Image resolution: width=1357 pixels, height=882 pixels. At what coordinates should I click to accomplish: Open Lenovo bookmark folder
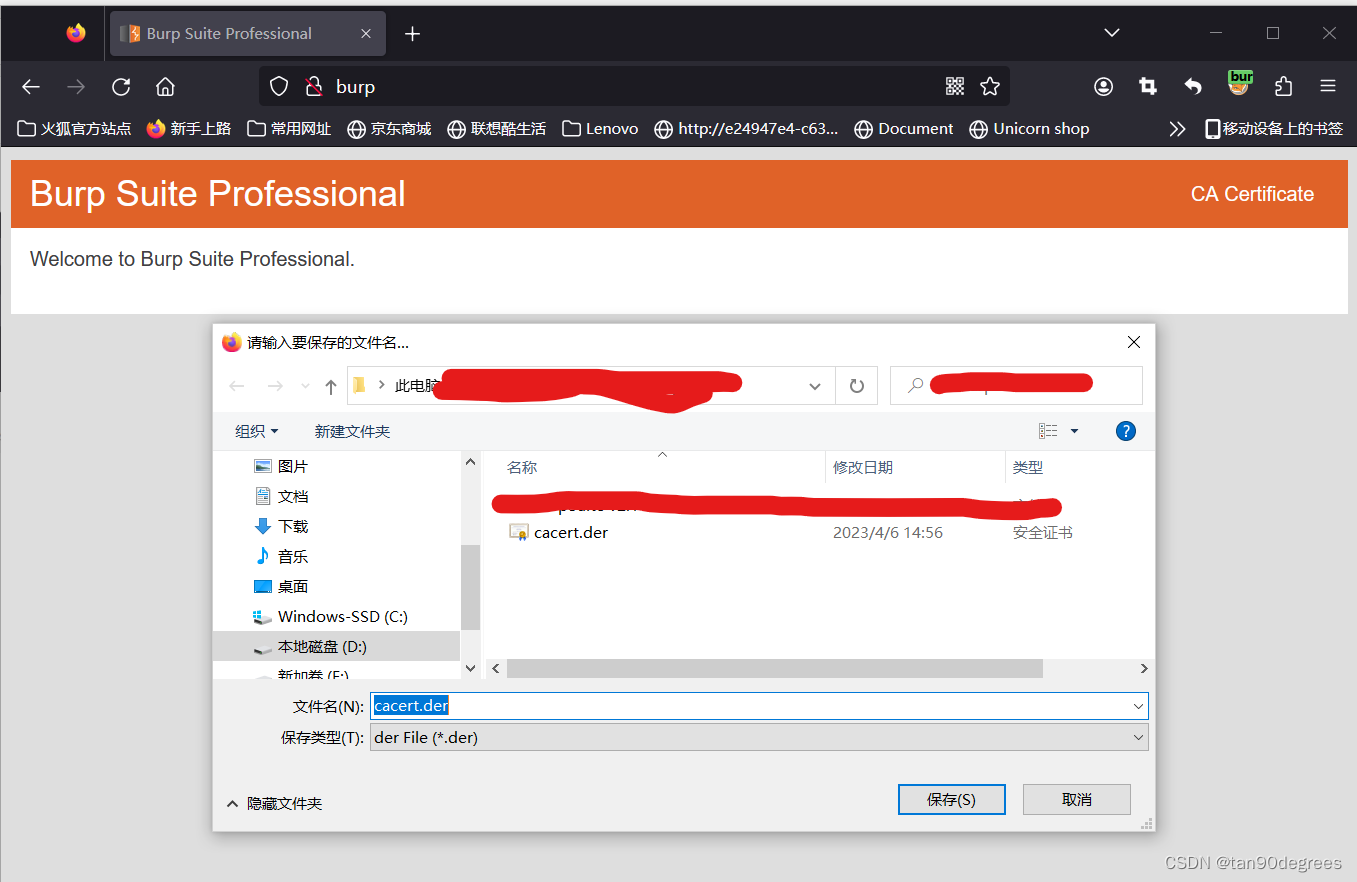pyautogui.click(x=600, y=129)
